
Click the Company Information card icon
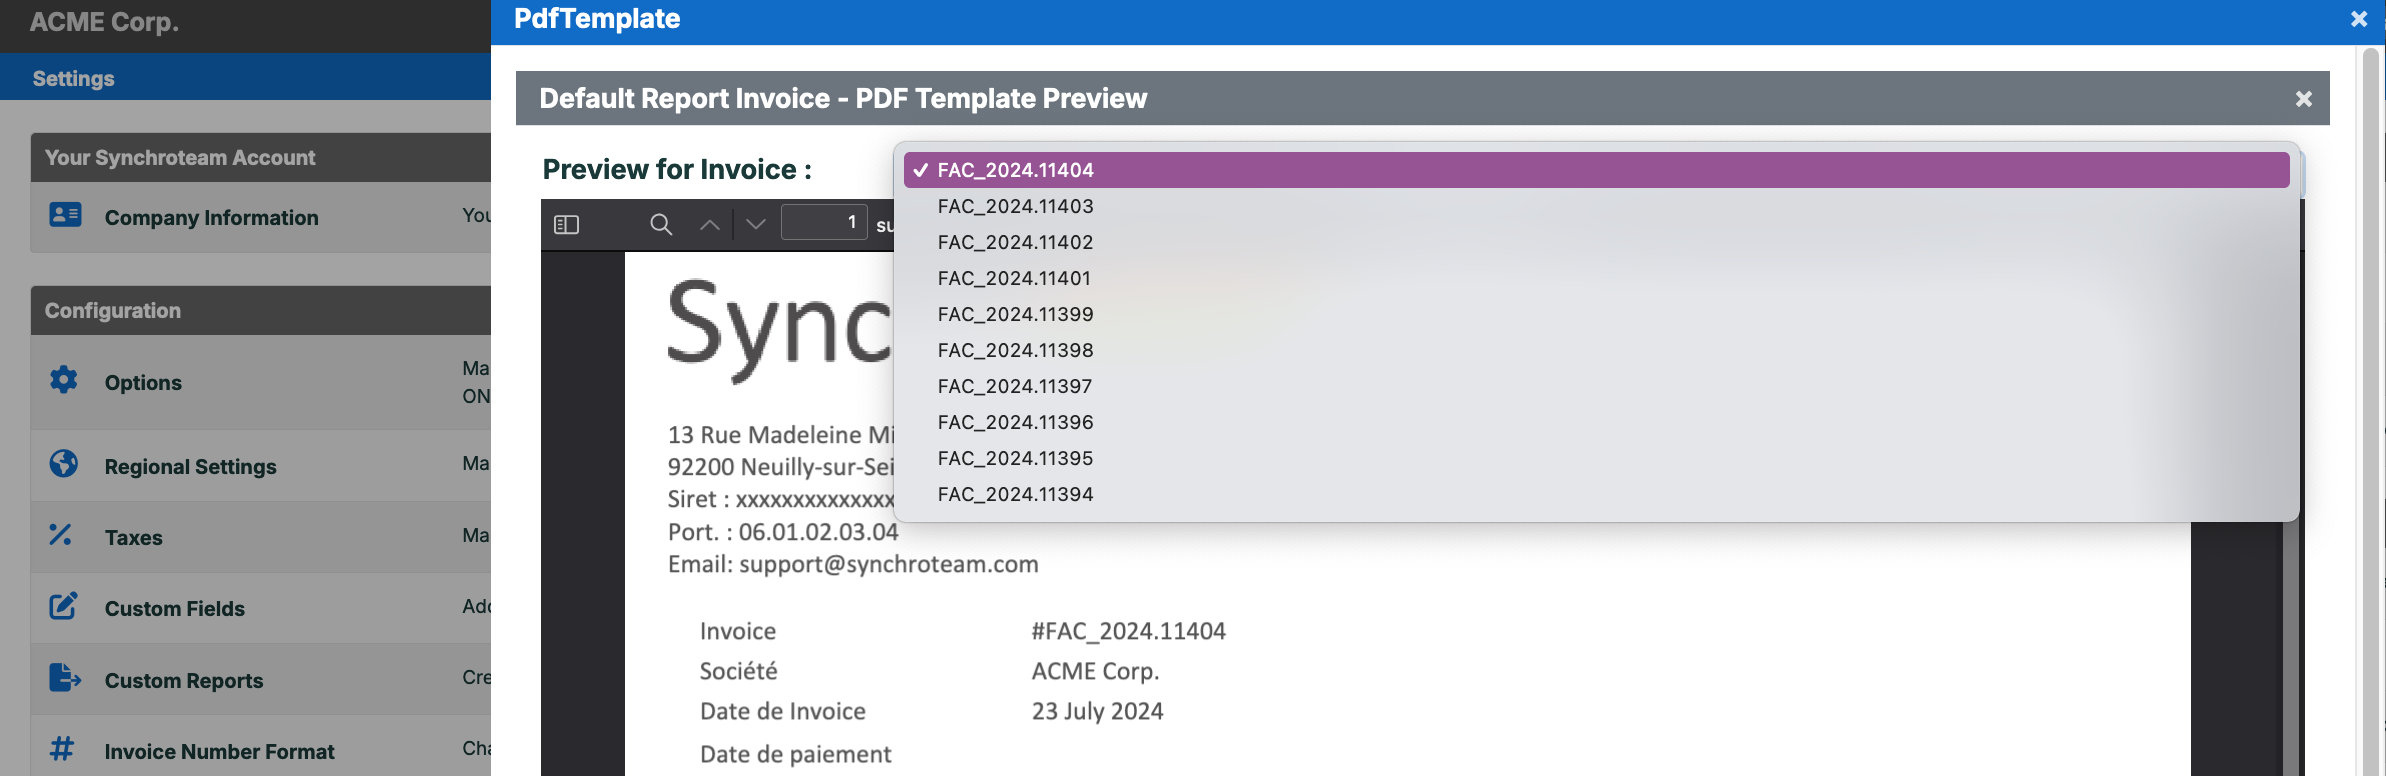[x=65, y=215]
